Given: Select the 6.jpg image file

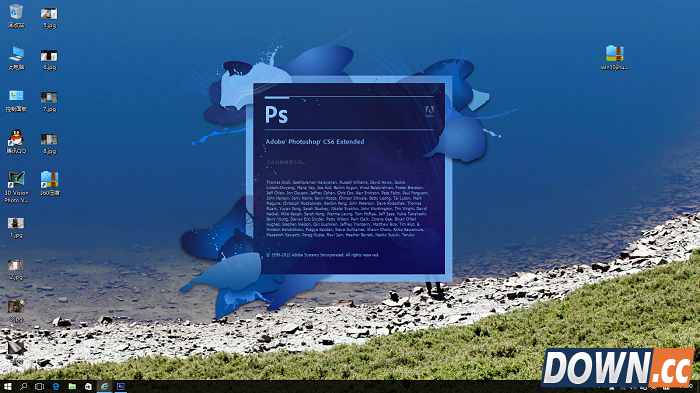Looking at the screenshot, I should [x=49, y=60].
